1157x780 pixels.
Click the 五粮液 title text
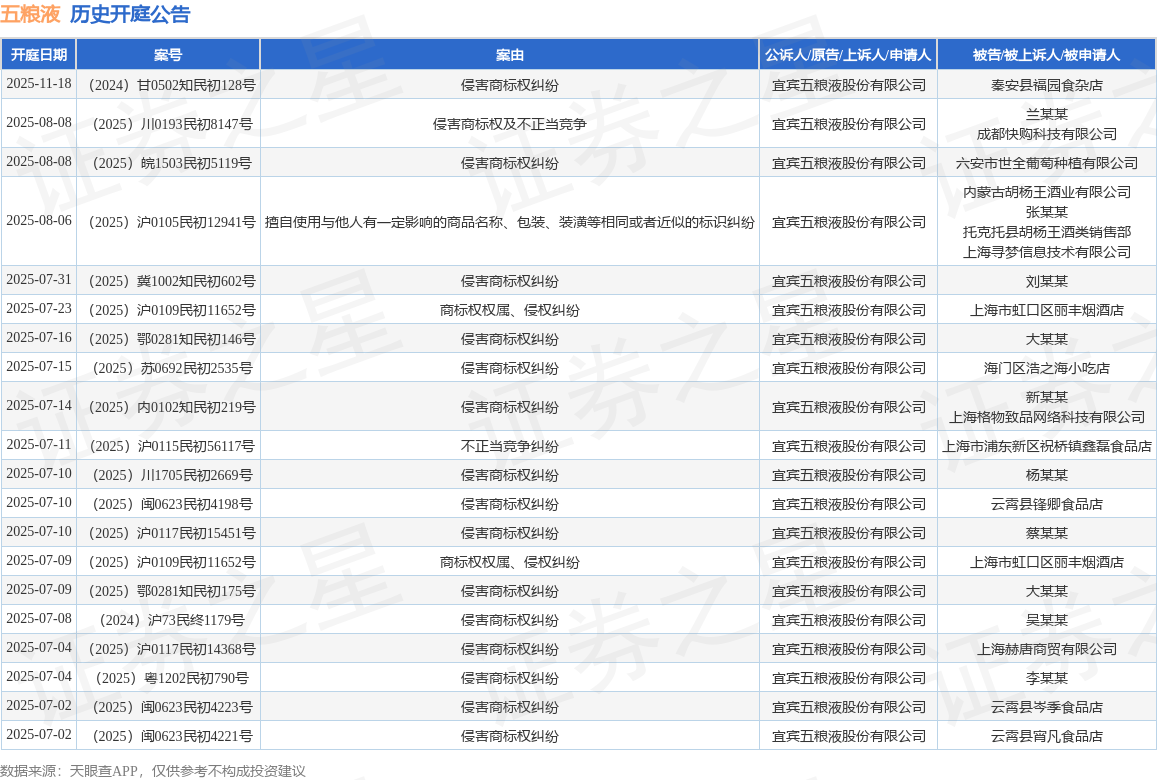(x=30, y=14)
